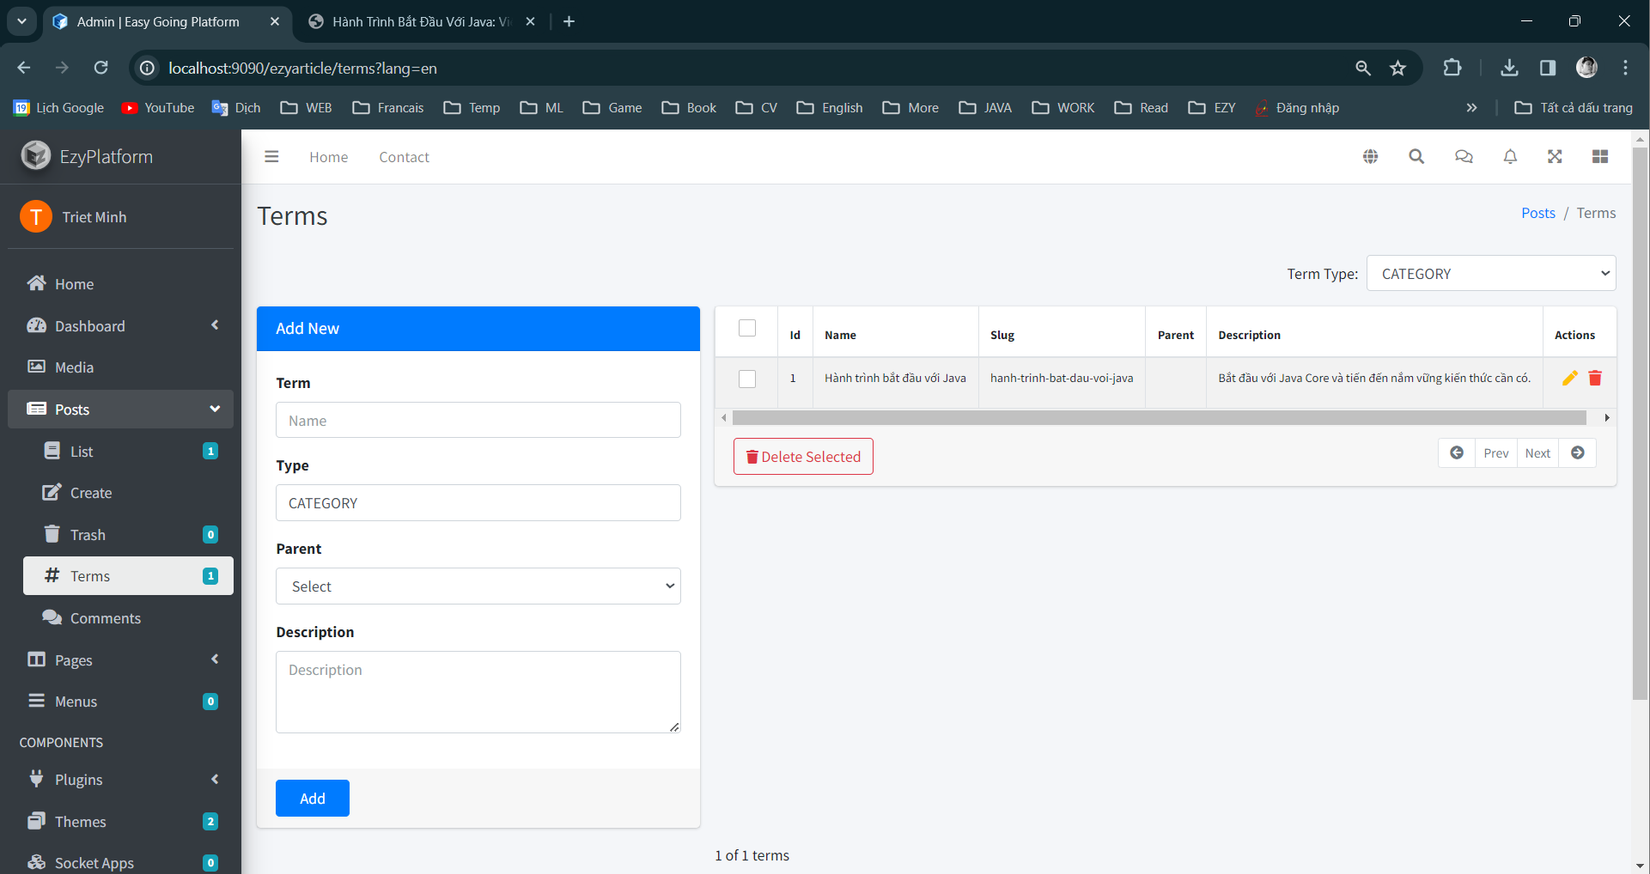Click the Next pagination button
The image size is (1650, 874).
coord(1537,453)
